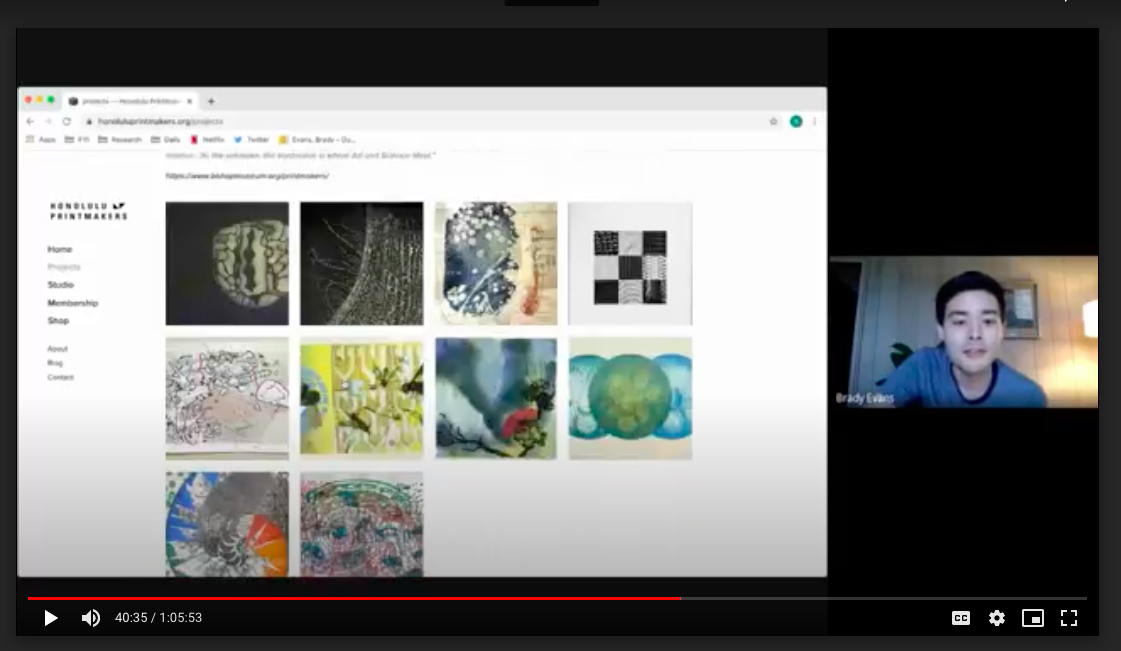1121x651 pixels.
Task: Open the red and teal patterned print
Action: tap(362, 524)
